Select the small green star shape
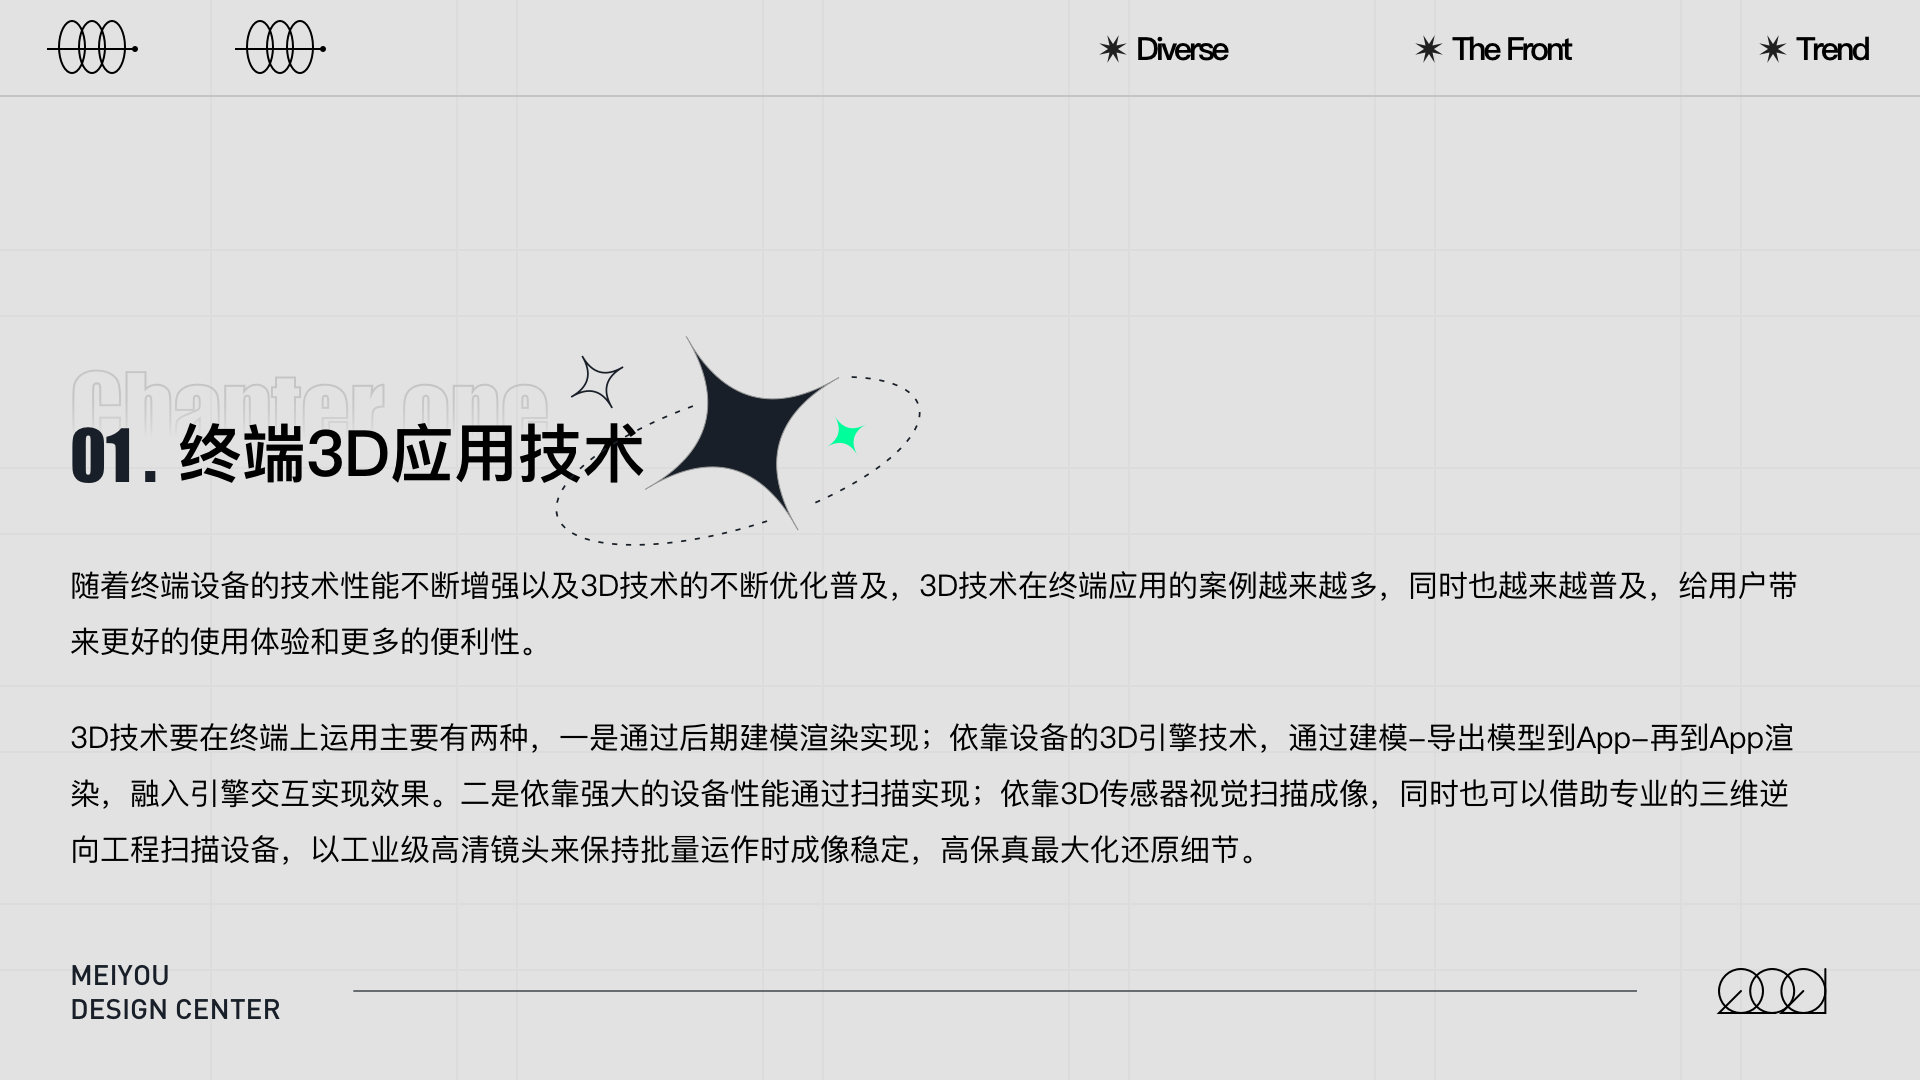The image size is (1920, 1080). [846, 435]
